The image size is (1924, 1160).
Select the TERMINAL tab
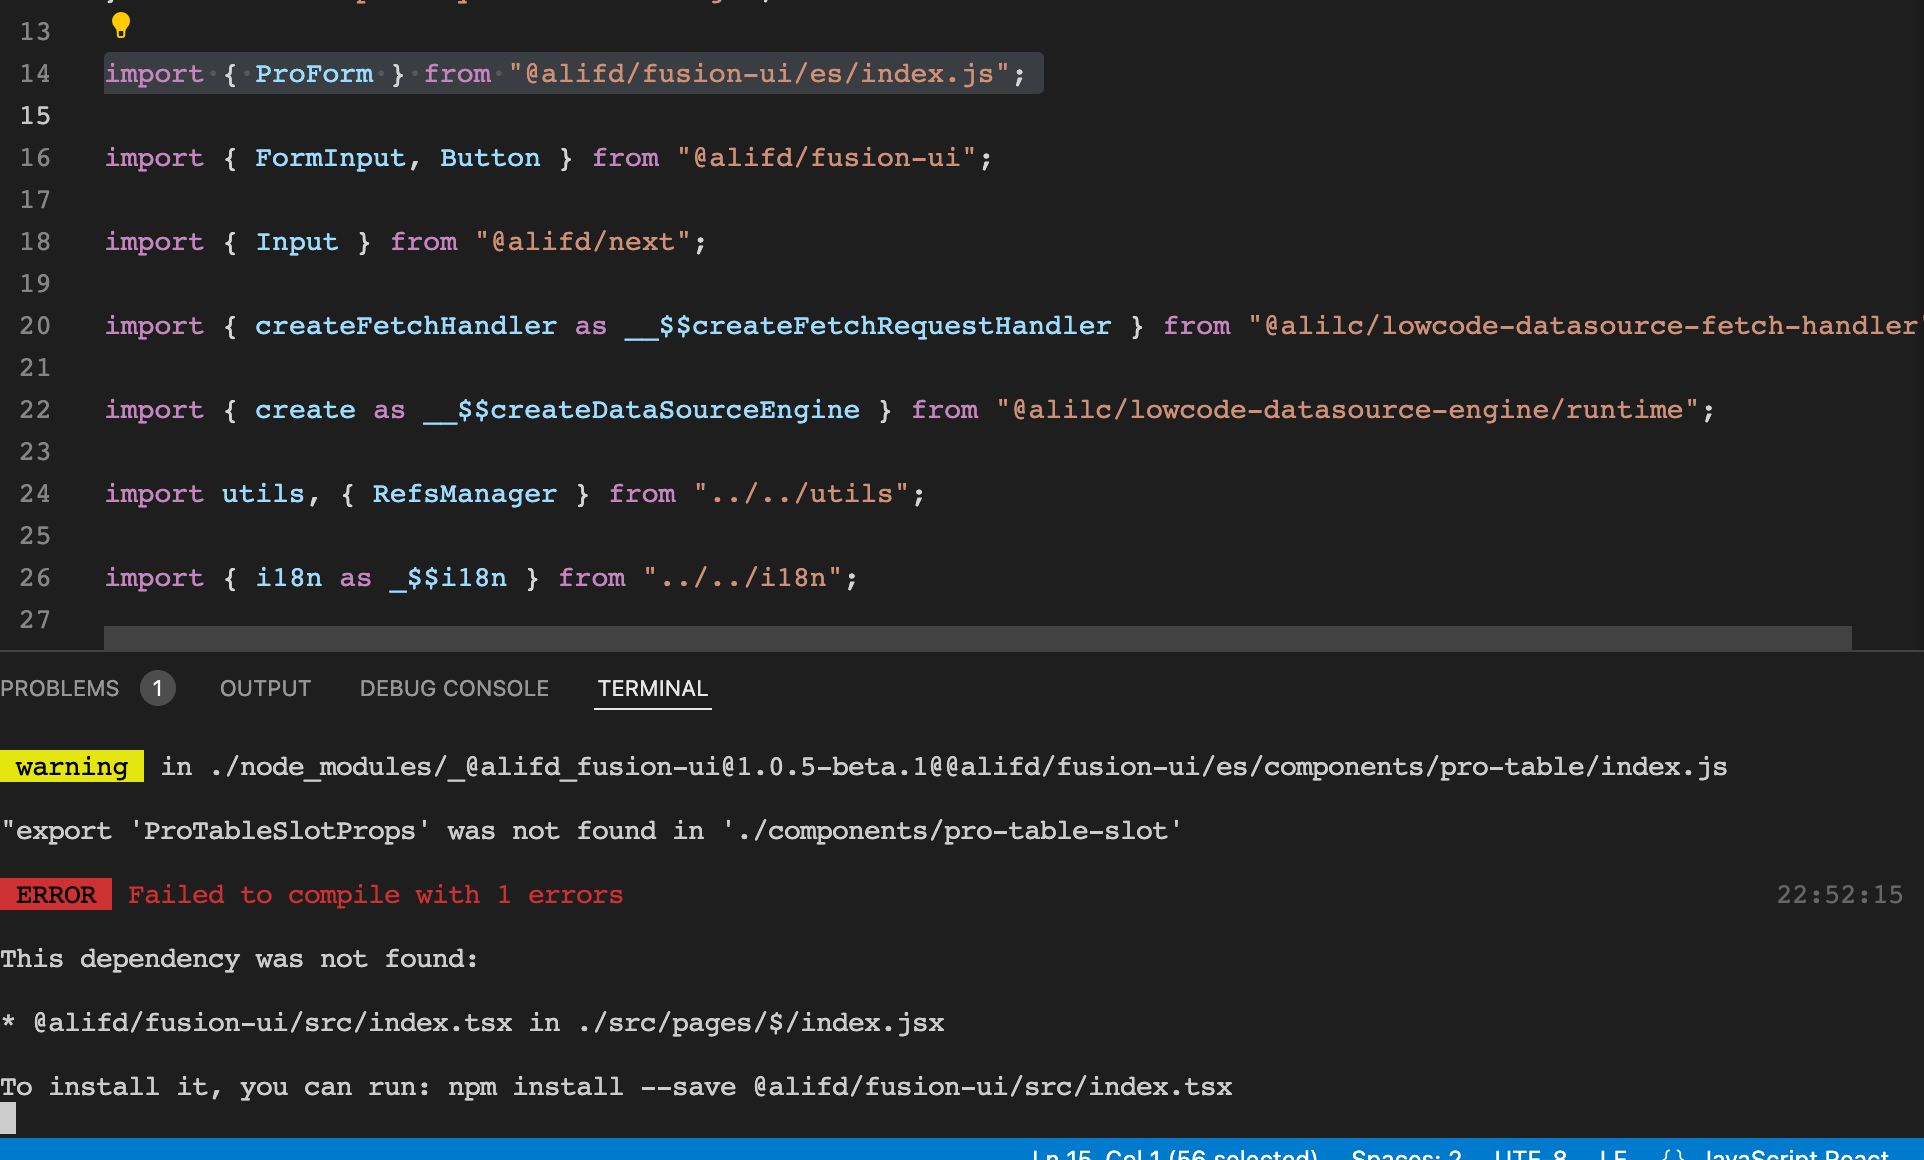point(653,688)
